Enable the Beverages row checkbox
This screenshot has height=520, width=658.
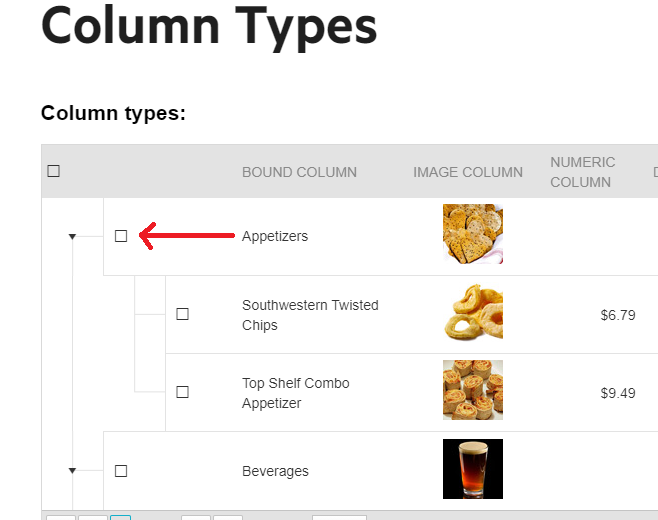tap(121, 470)
